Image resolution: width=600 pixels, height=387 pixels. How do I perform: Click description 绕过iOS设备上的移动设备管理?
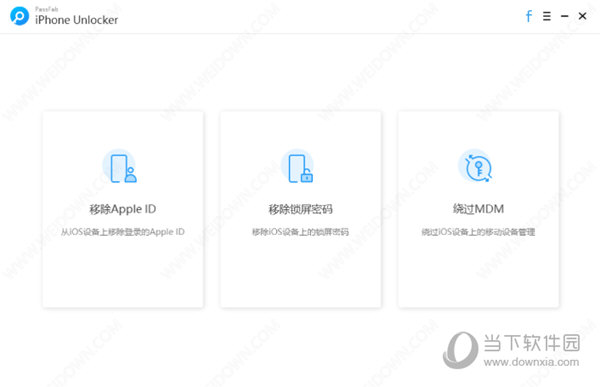point(478,232)
